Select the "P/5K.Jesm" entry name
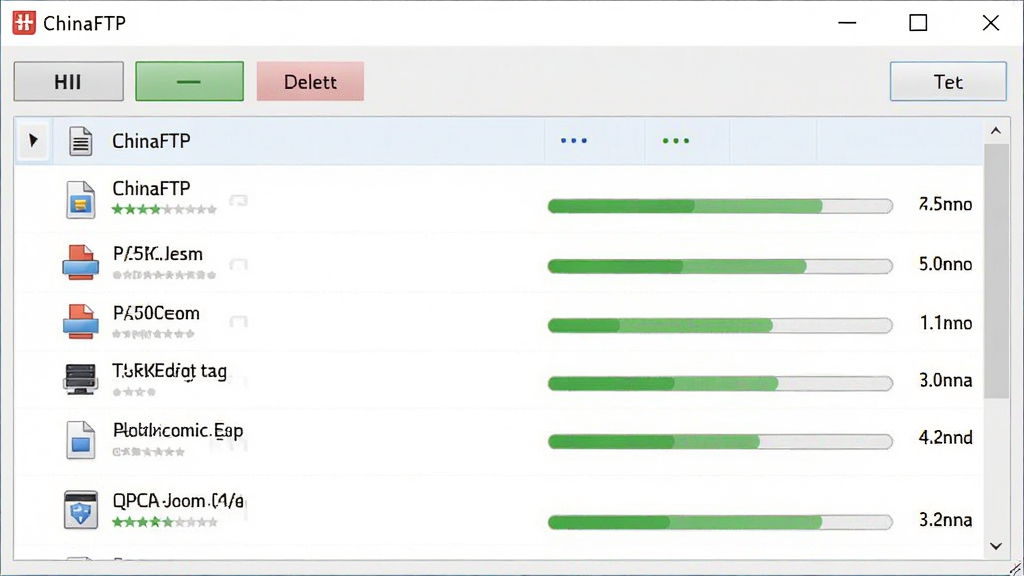The height and width of the screenshot is (576, 1024). click(158, 253)
